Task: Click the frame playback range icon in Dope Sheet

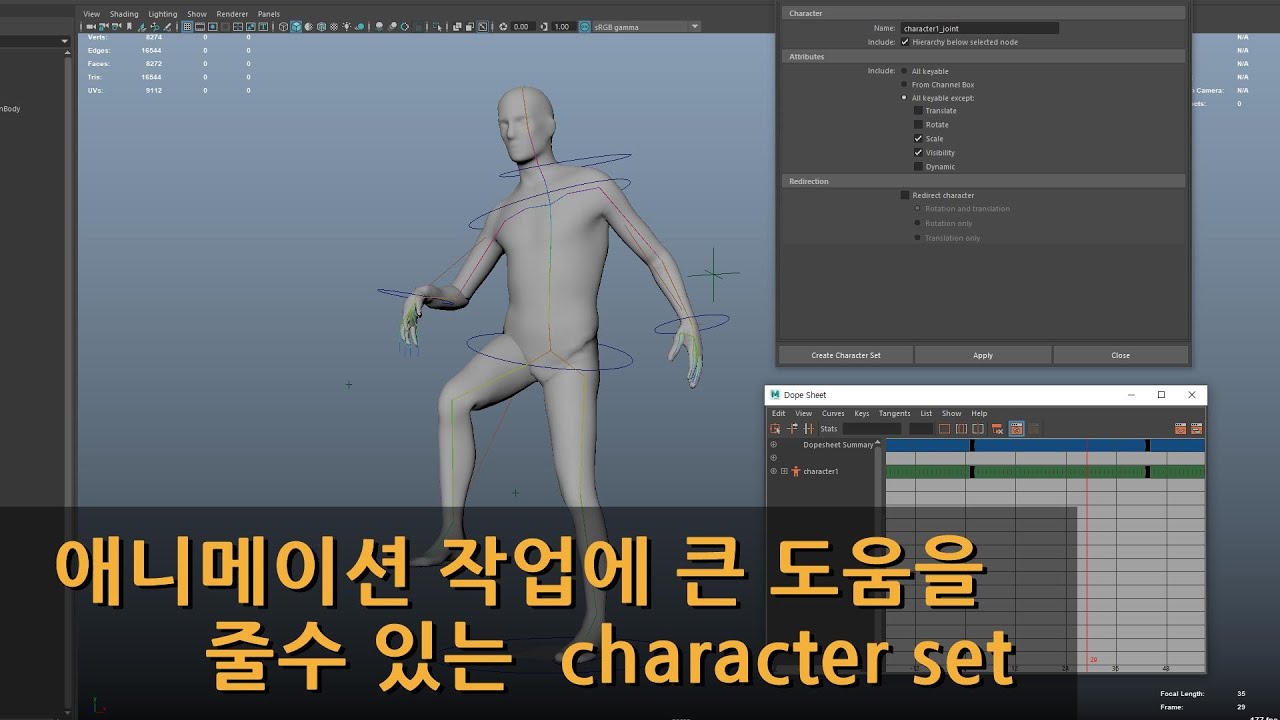Action: [961, 429]
